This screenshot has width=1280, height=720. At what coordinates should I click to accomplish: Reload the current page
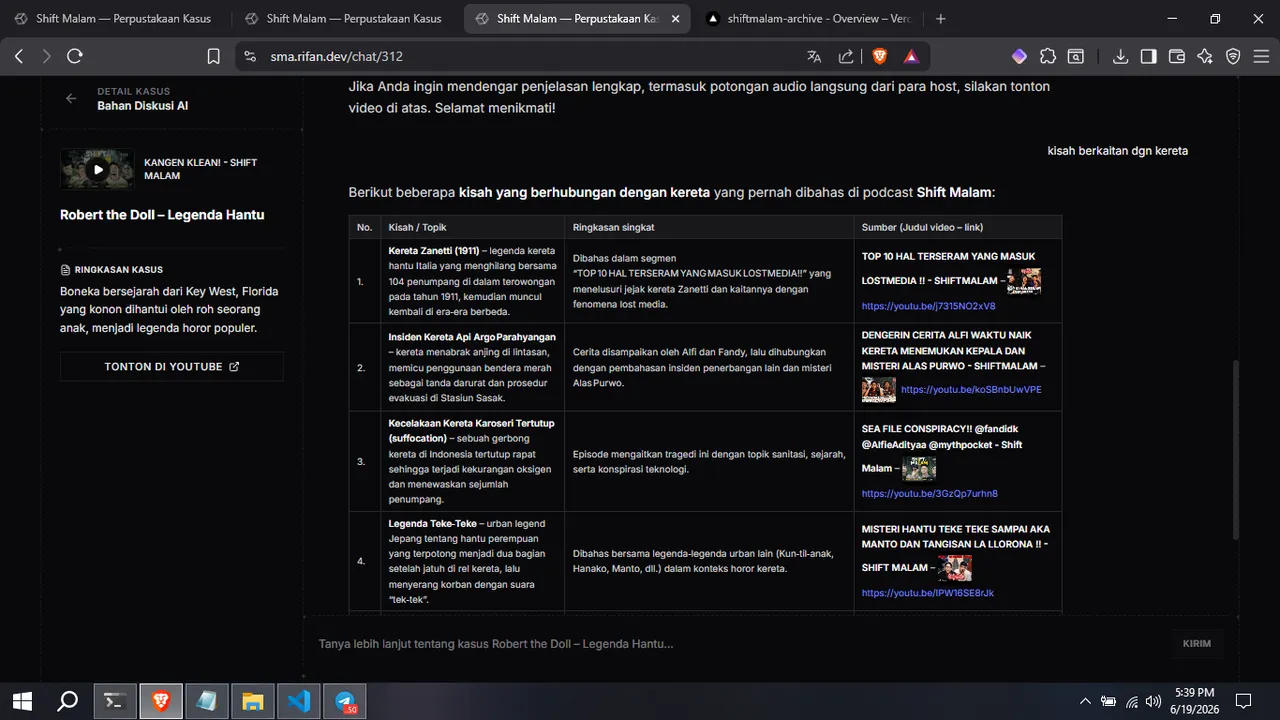coord(75,57)
